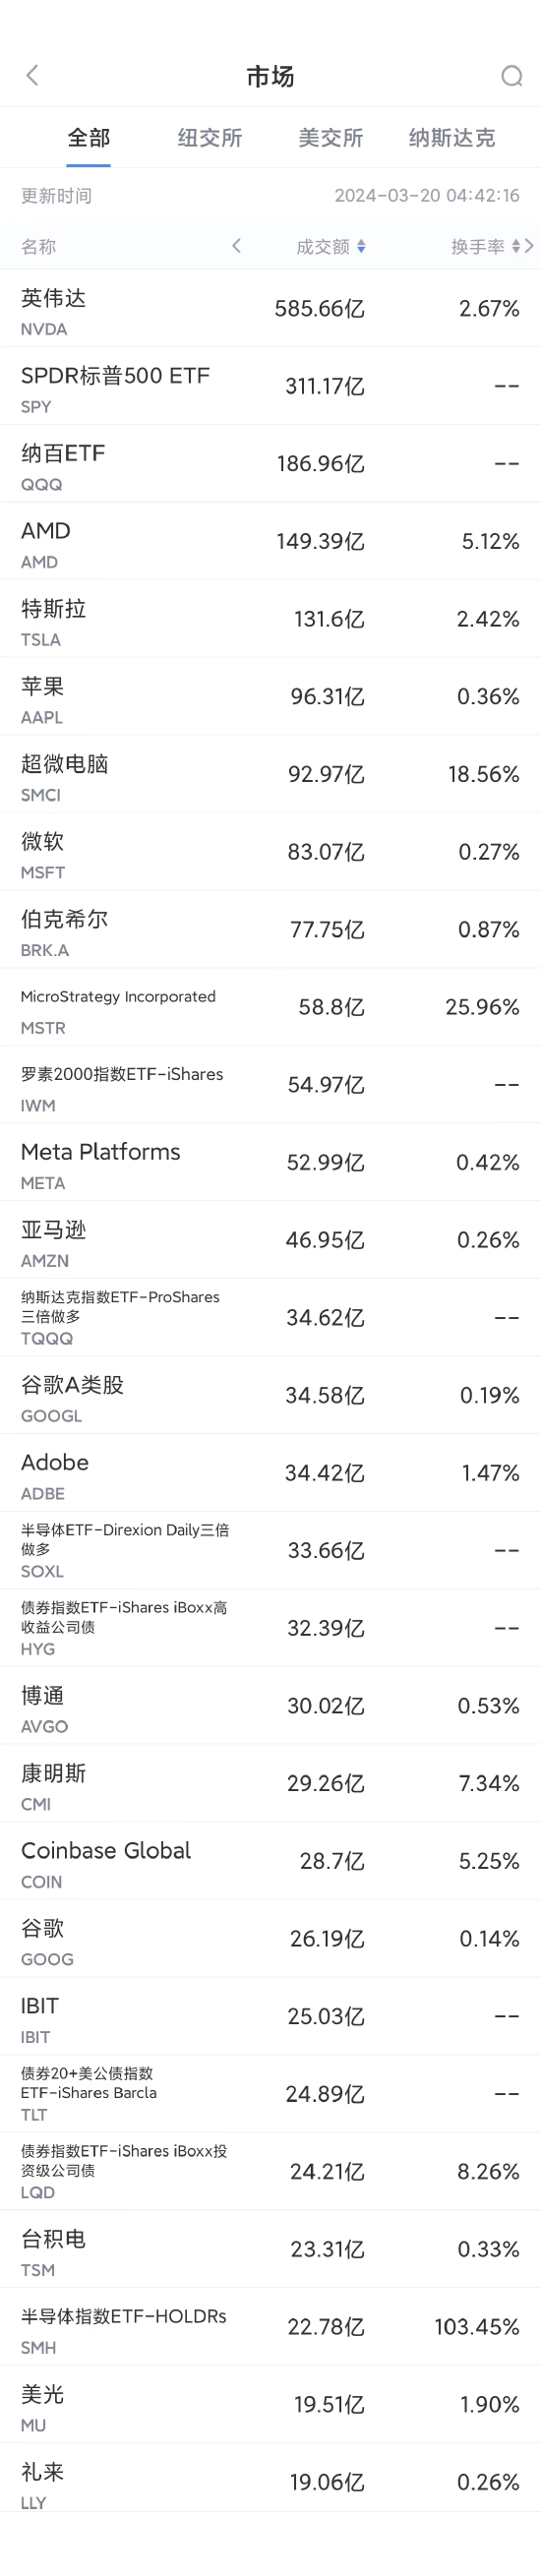Sort by 成交额 column arrows
The height and width of the screenshot is (2576, 541).
tap(361, 247)
